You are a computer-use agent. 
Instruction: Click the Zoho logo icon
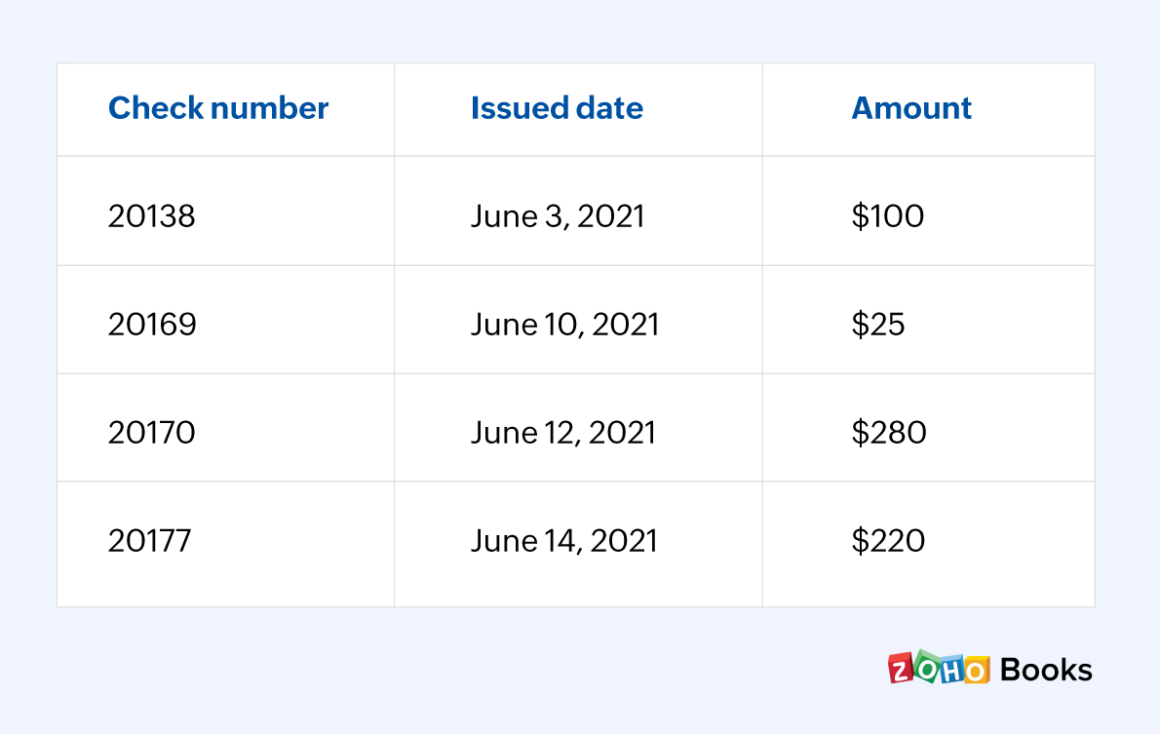coord(938,668)
